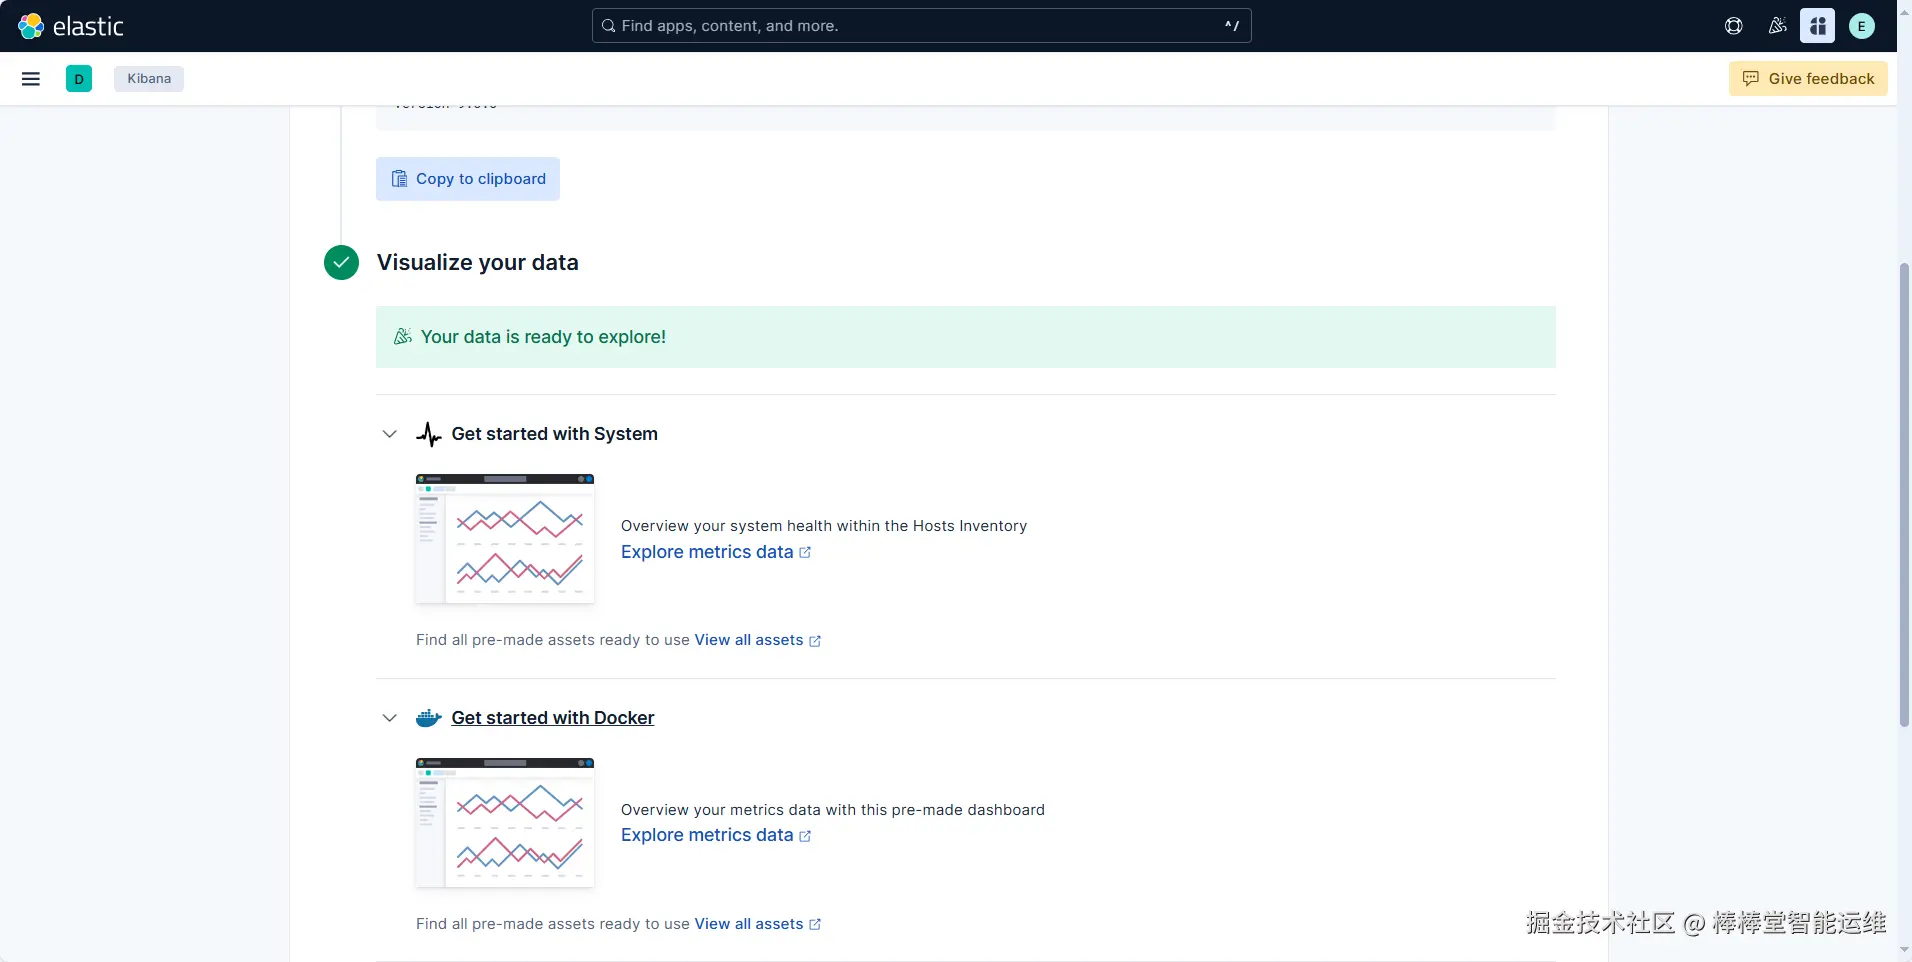Open the help menu lifebuoy icon
Image resolution: width=1912 pixels, height=962 pixels.
click(1734, 26)
